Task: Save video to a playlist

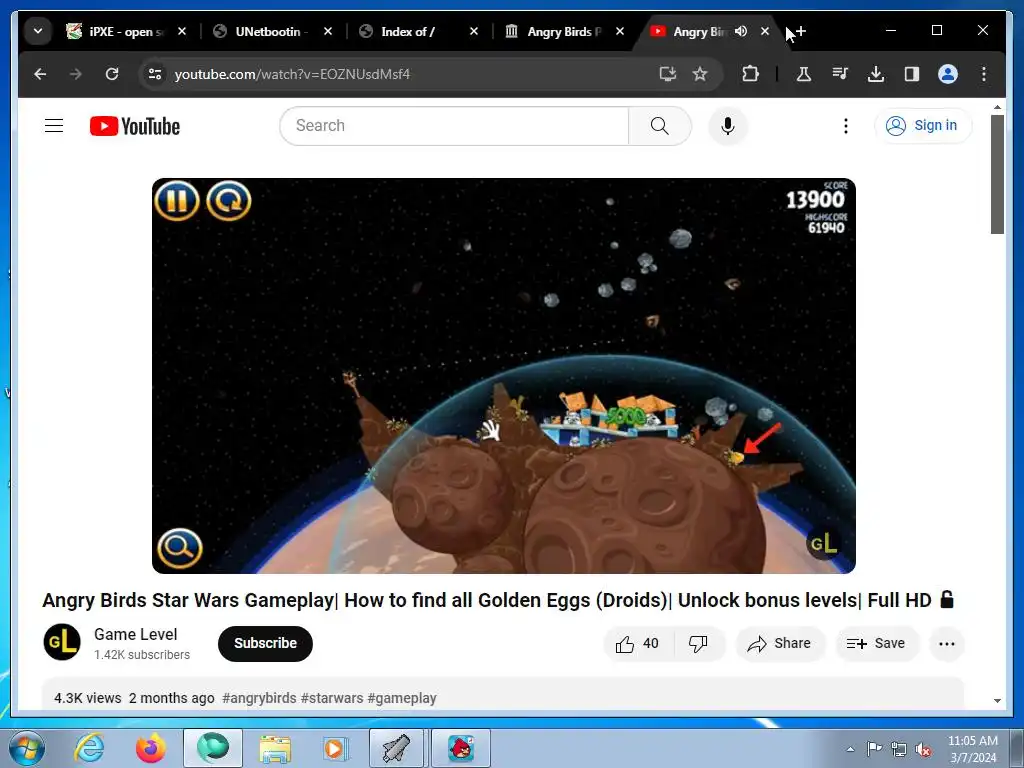Action: [876, 644]
